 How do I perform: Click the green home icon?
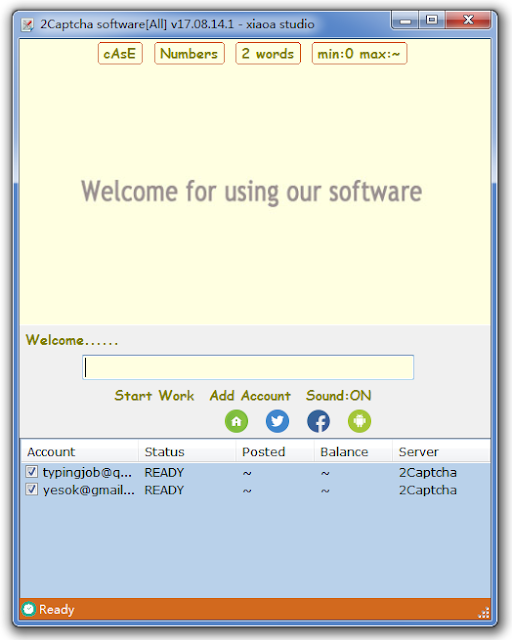pos(236,421)
